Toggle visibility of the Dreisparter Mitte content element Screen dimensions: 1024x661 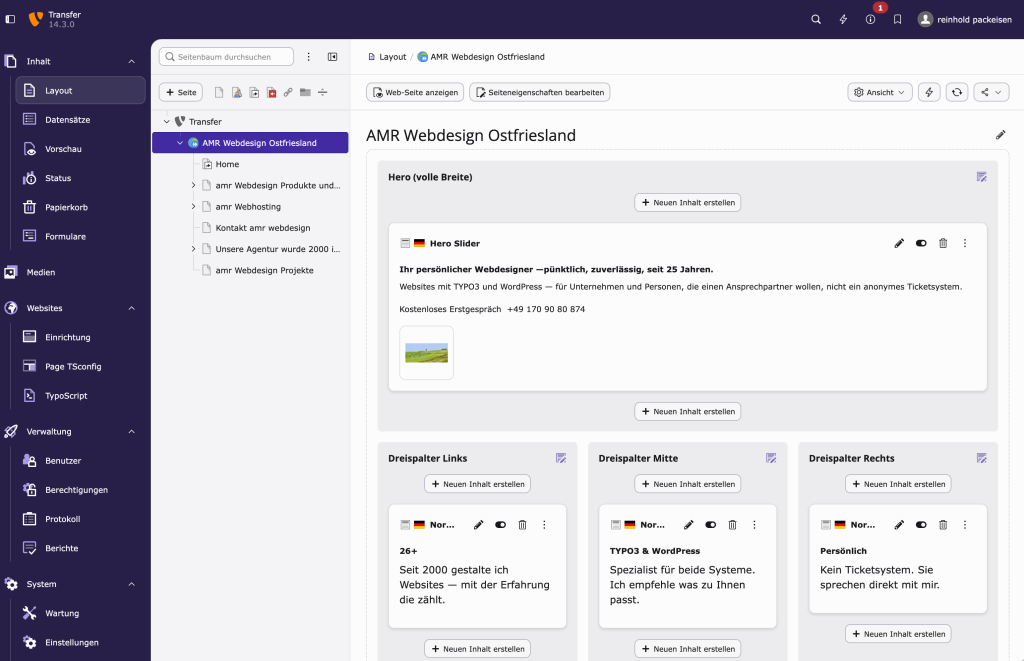pyautogui.click(x=710, y=524)
